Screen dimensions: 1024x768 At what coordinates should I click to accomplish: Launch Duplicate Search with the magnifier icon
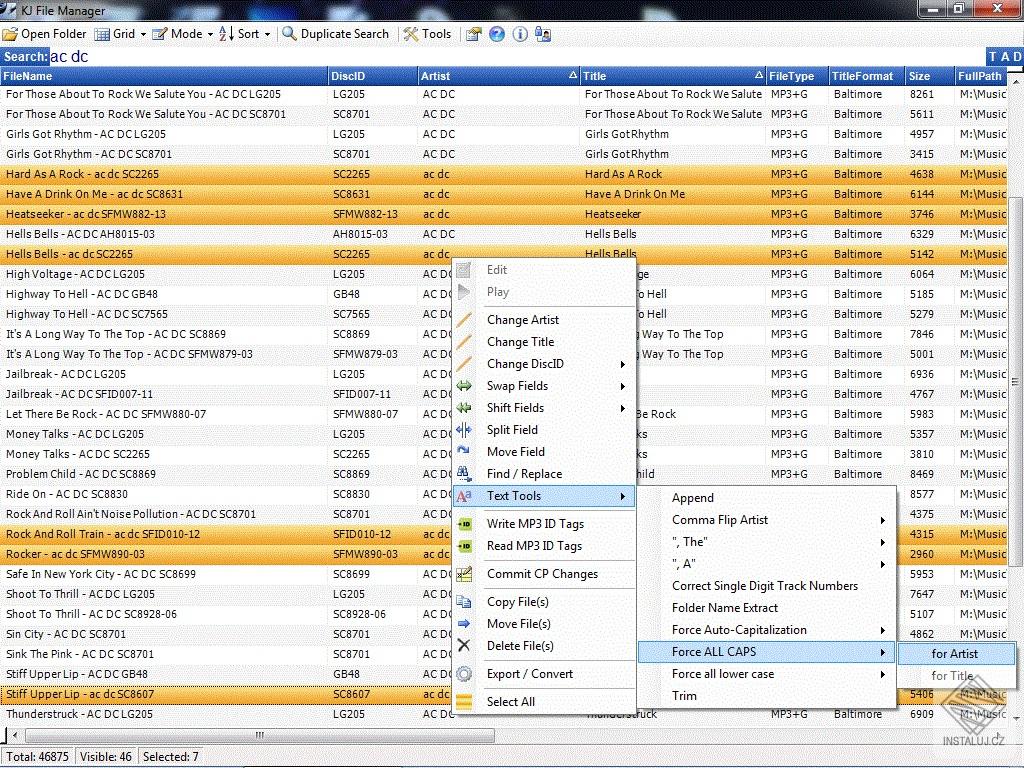tap(289, 33)
